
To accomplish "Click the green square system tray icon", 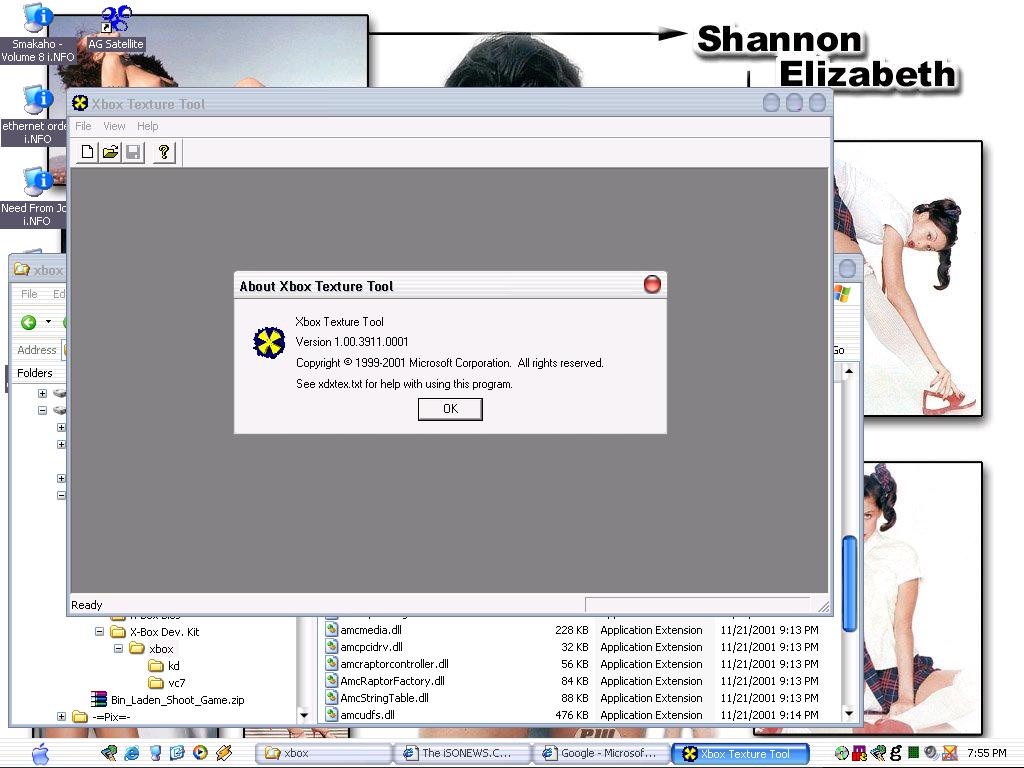I will 914,753.
